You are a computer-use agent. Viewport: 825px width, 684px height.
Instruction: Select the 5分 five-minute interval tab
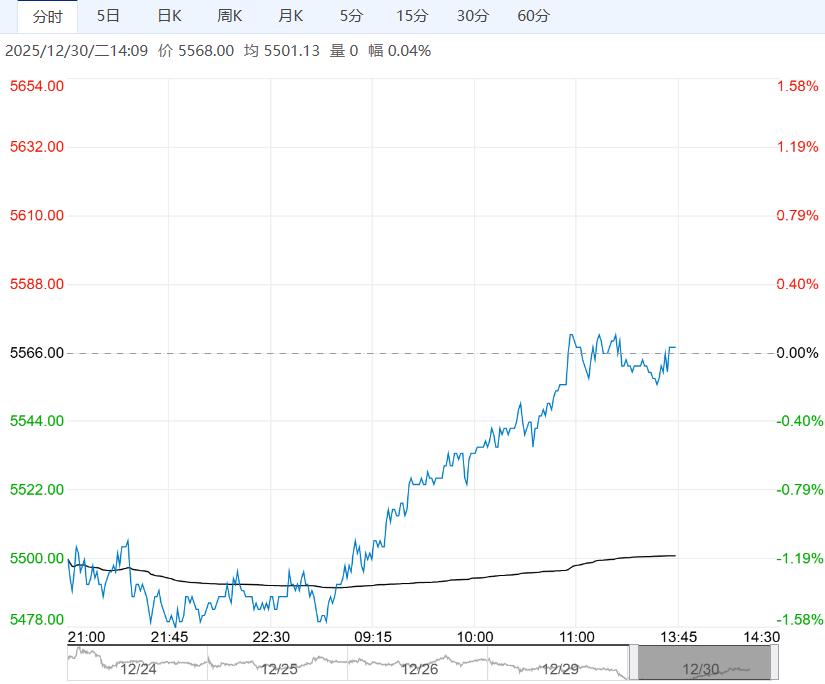[x=351, y=16]
